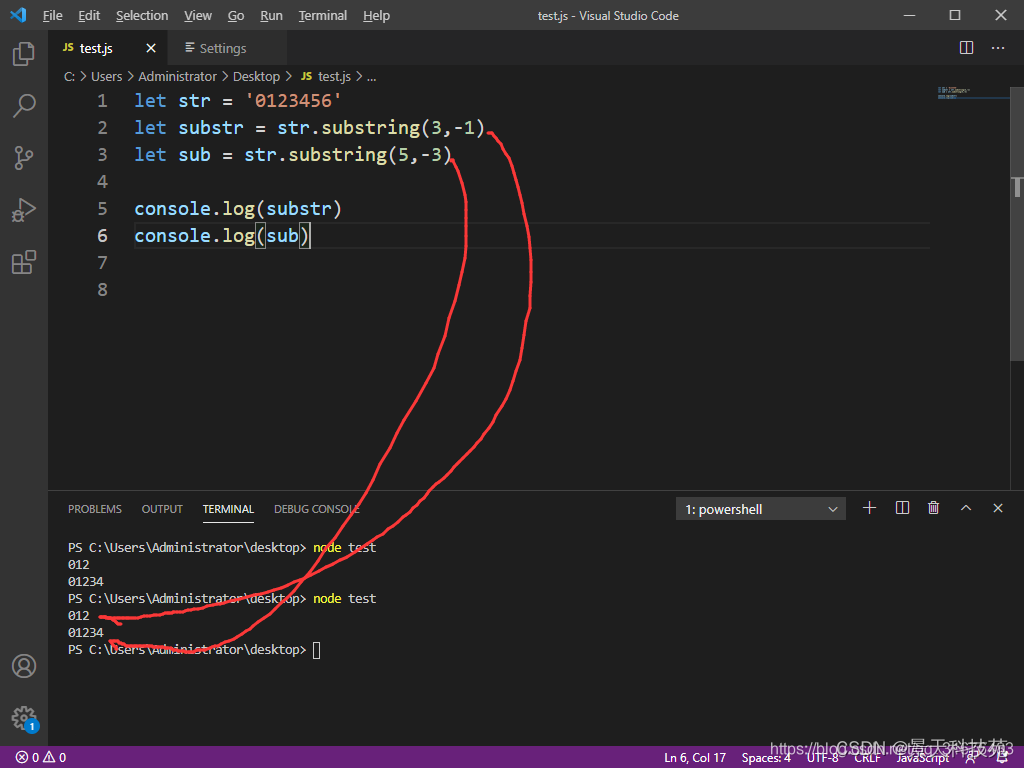Click Administrator in the breadcrumb path

tap(177, 76)
